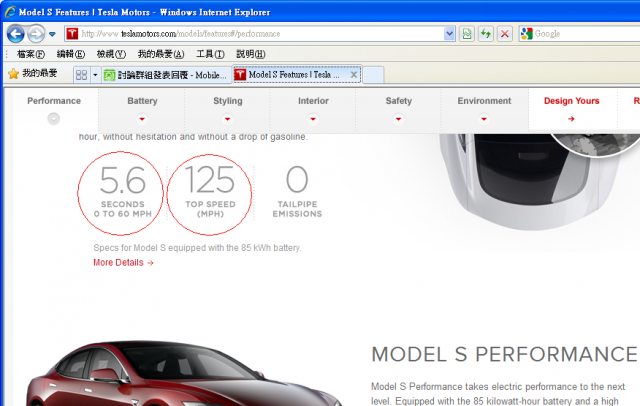Click the compatibility view page icon
Screen dimensions: 640x406
pos(467,34)
